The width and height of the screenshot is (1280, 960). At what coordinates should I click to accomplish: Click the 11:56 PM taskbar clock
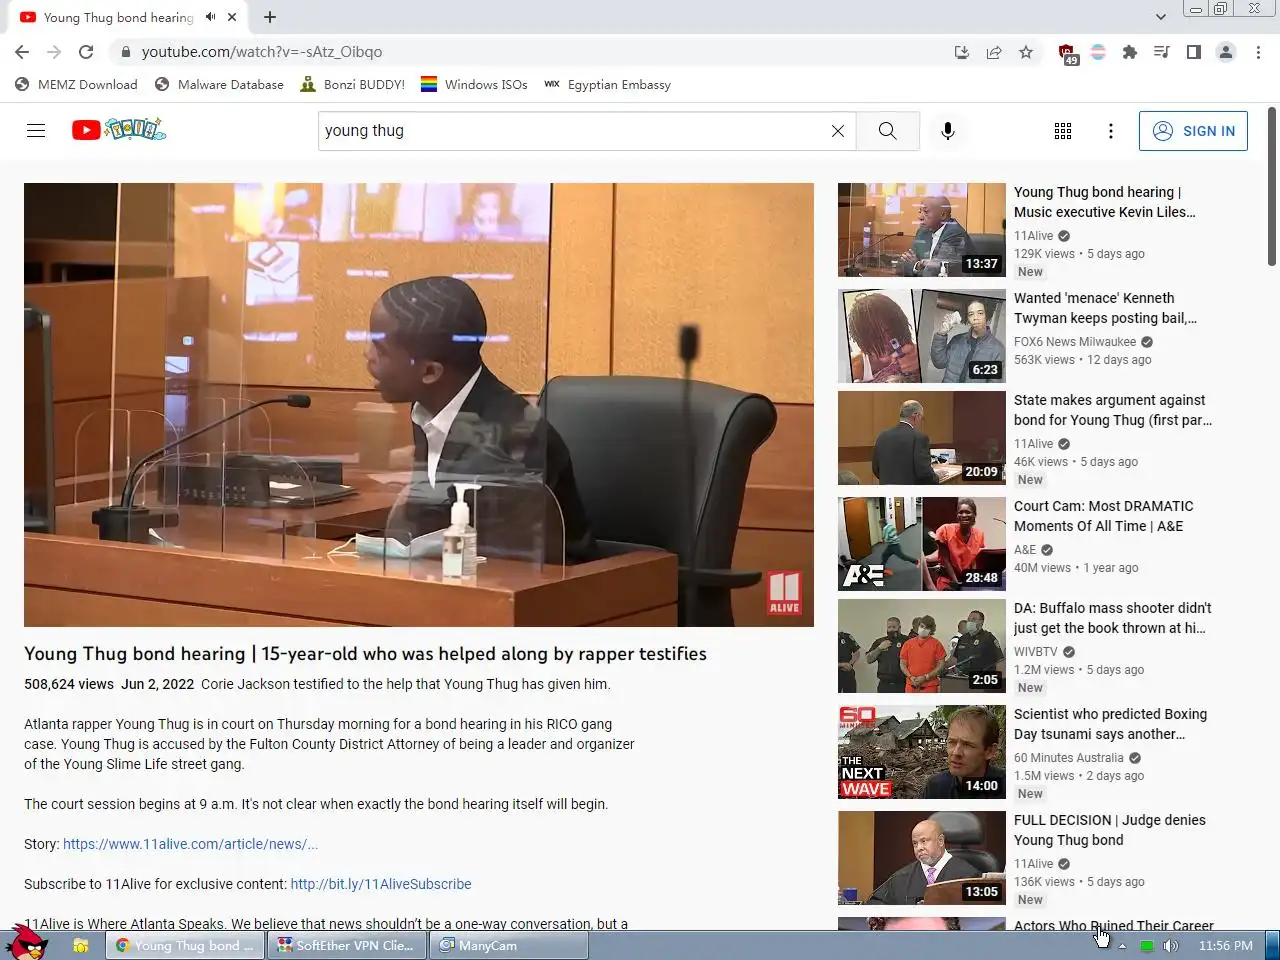(1225, 946)
